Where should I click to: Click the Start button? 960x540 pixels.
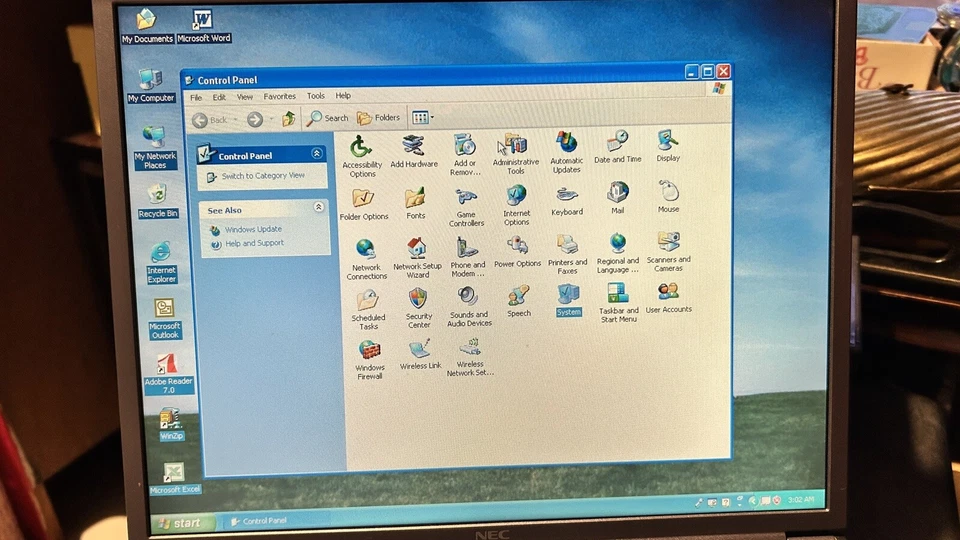coord(182,523)
